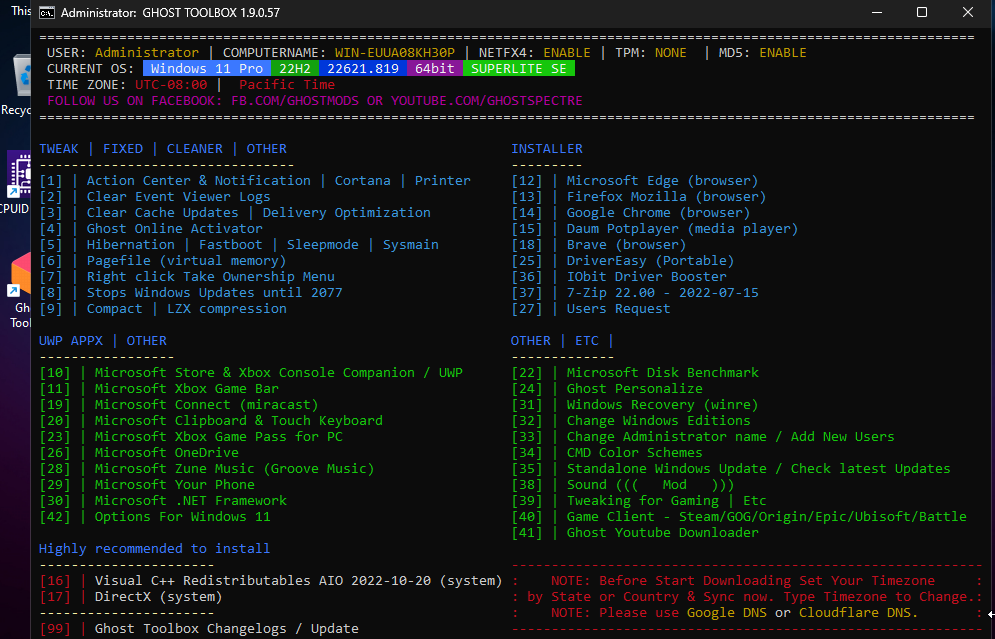This screenshot has width=995, height=639.
Task: Click the UTC-08:00 time zone value
Action: (x=171, y=84)
